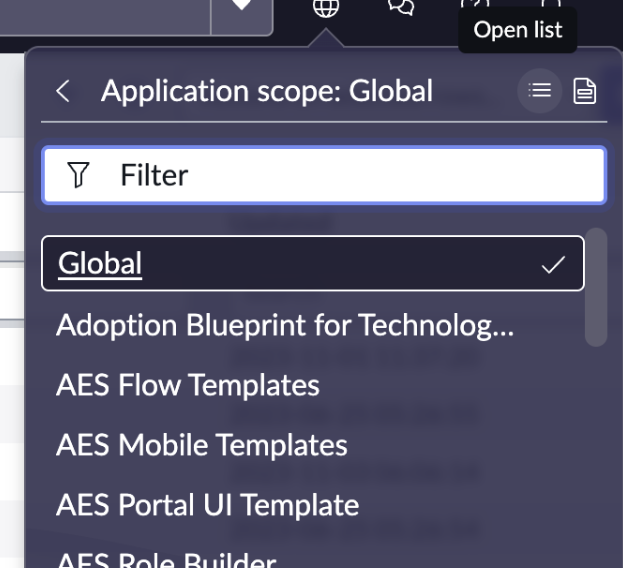Viewport: 623px width, 568px height.
Task: Open the application scope globe icon
Action: pyautogui.click(x=326, y=8)
